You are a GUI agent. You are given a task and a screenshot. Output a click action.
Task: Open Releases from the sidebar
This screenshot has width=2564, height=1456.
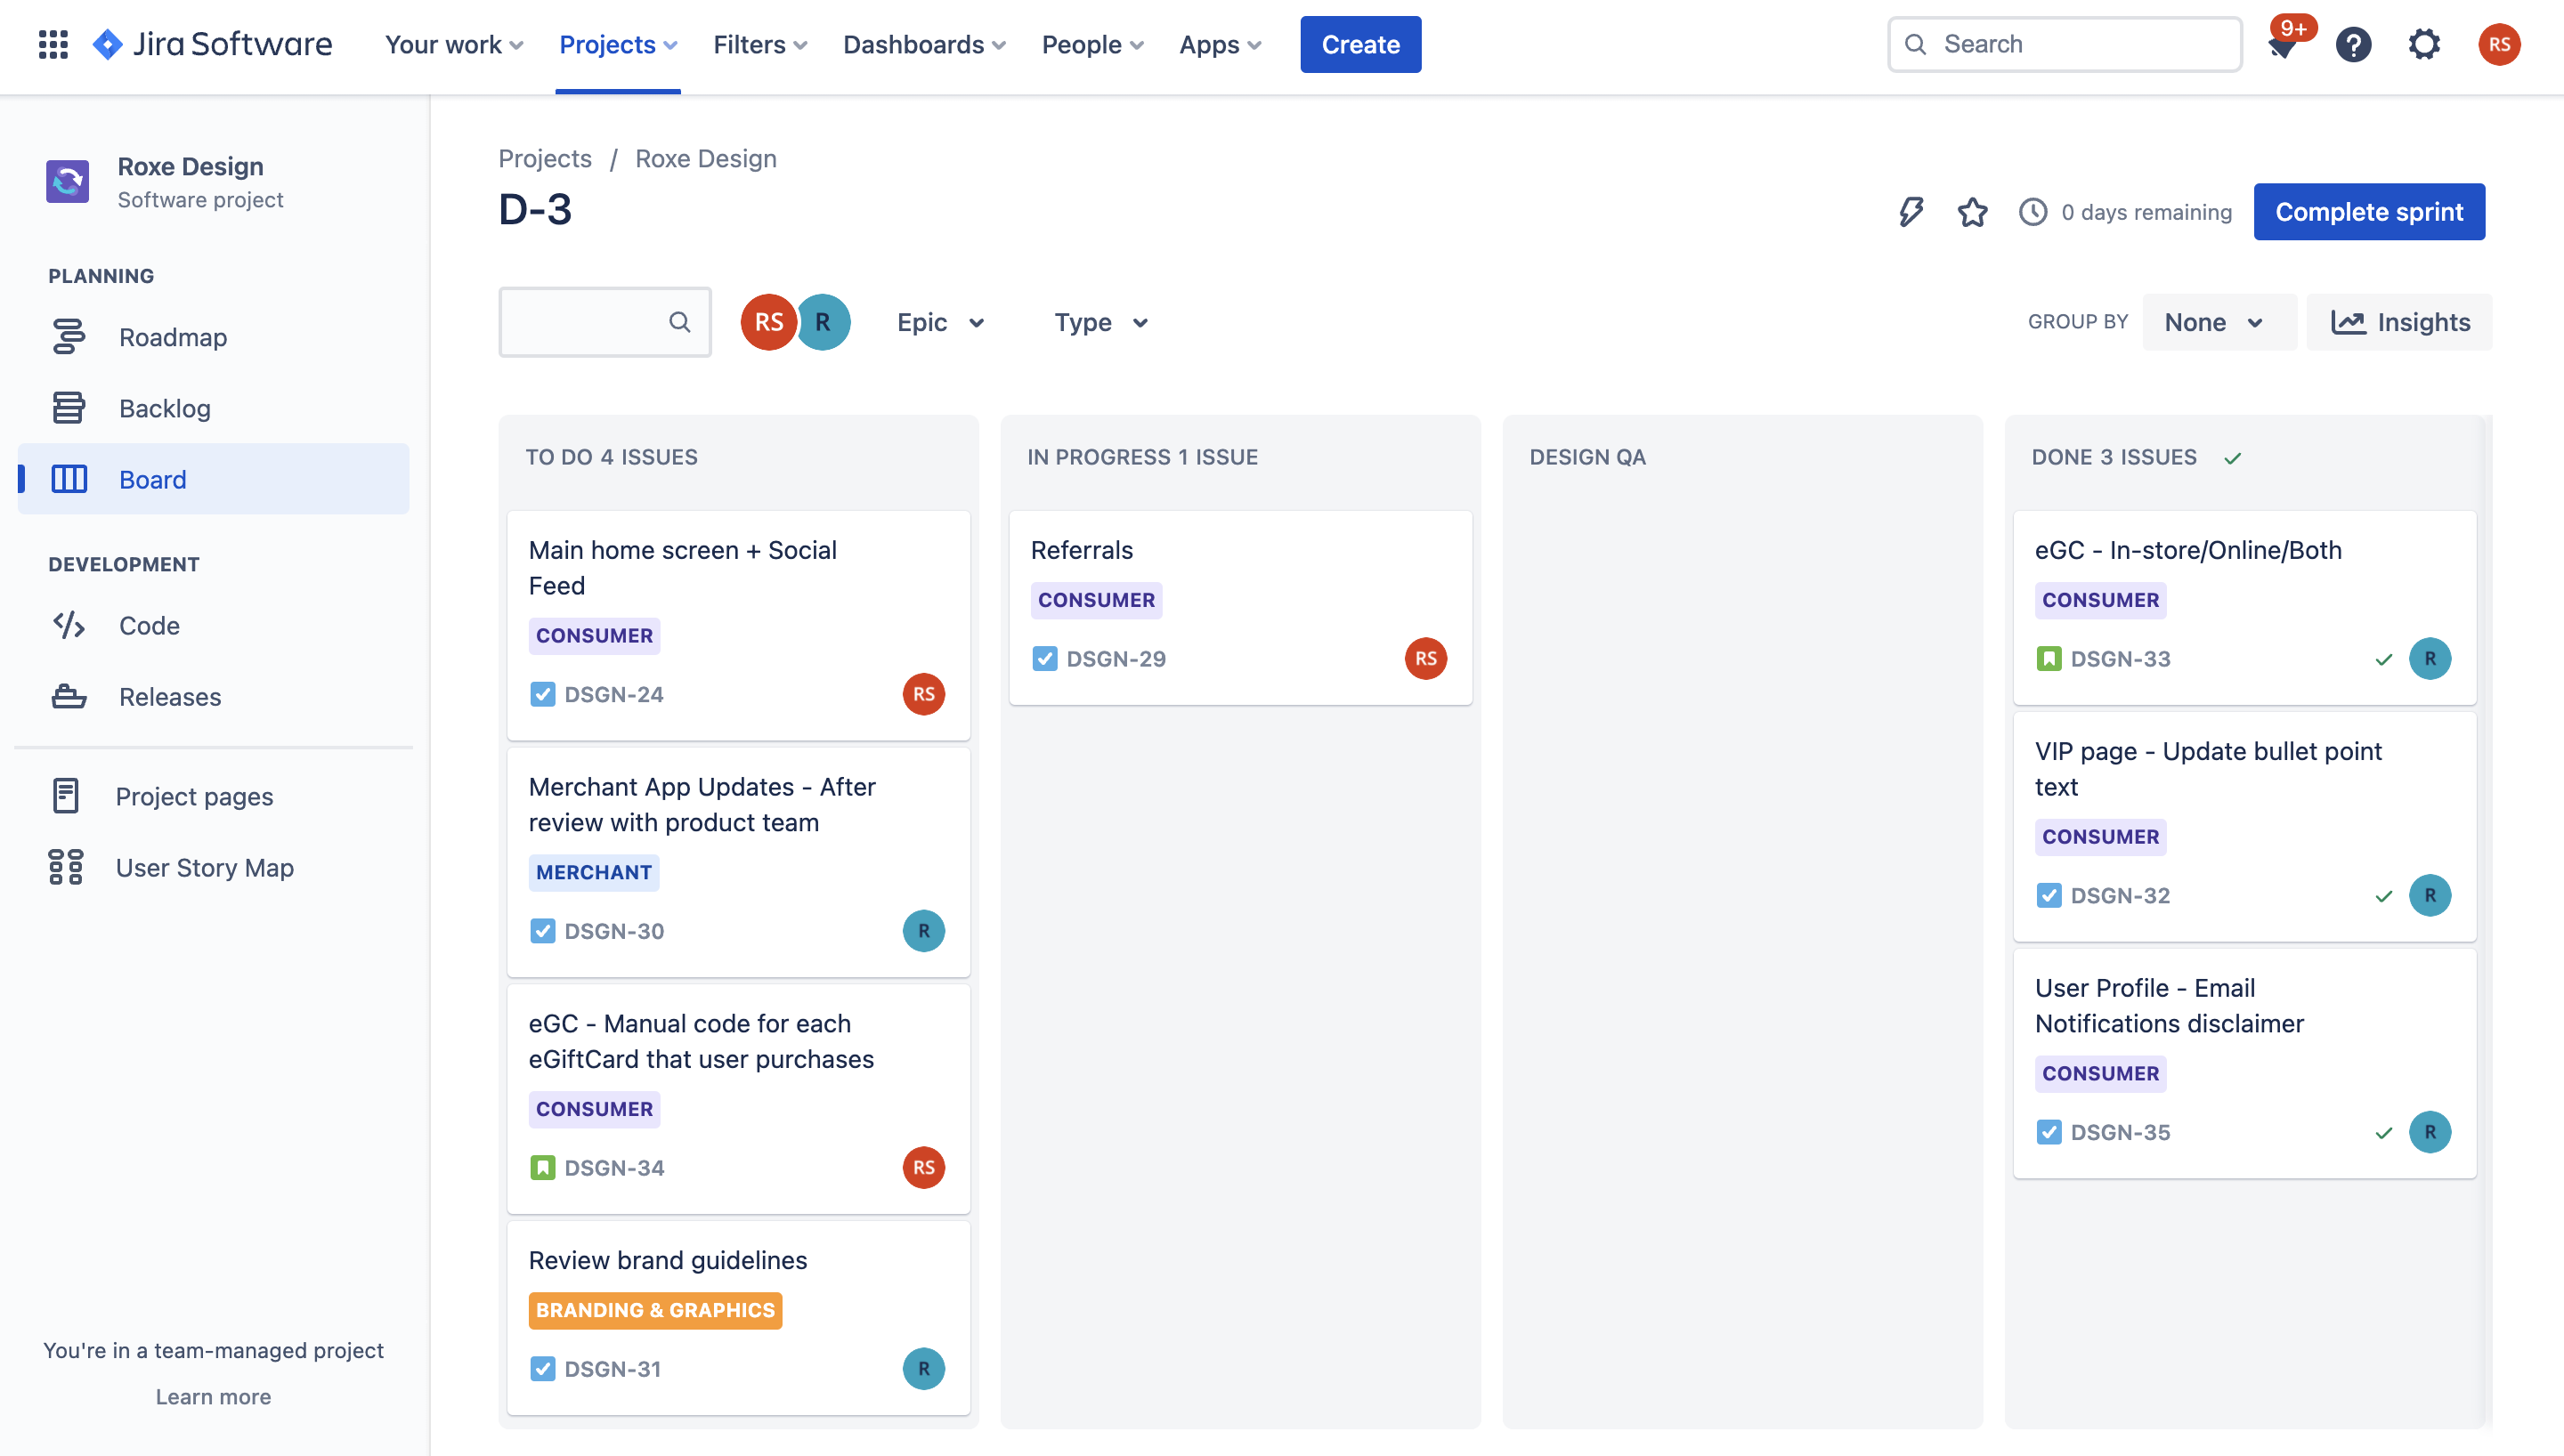tap(169, 696)
